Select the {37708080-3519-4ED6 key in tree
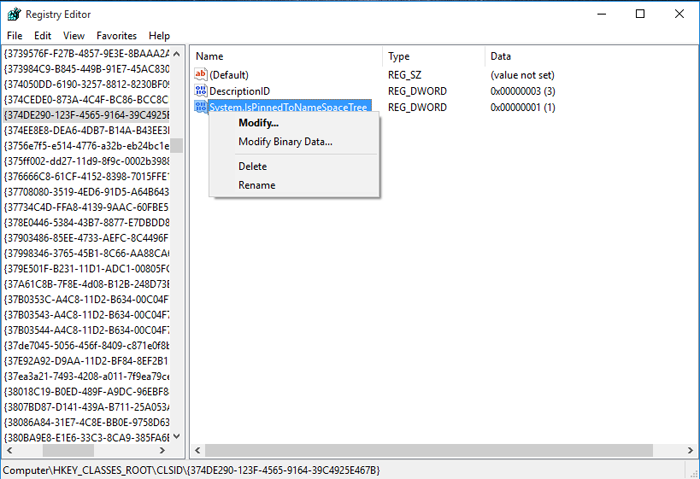This screenshot has width=700, height=479. tap(87, 192)
